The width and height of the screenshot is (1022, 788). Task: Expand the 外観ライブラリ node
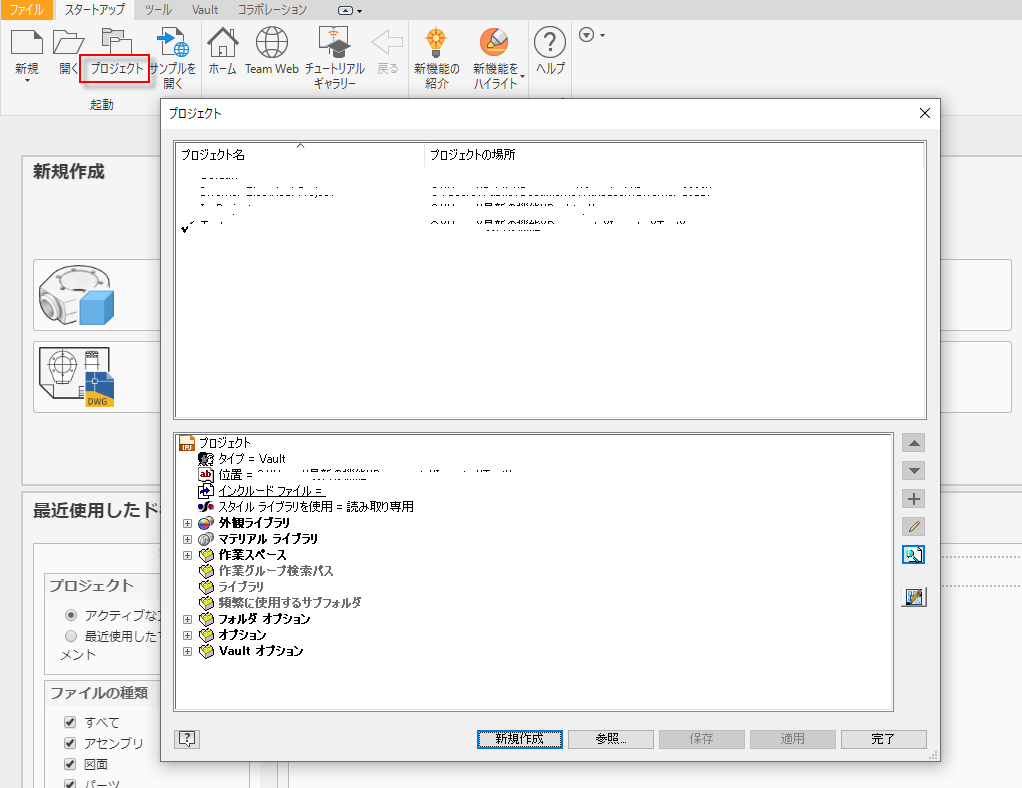188,523
